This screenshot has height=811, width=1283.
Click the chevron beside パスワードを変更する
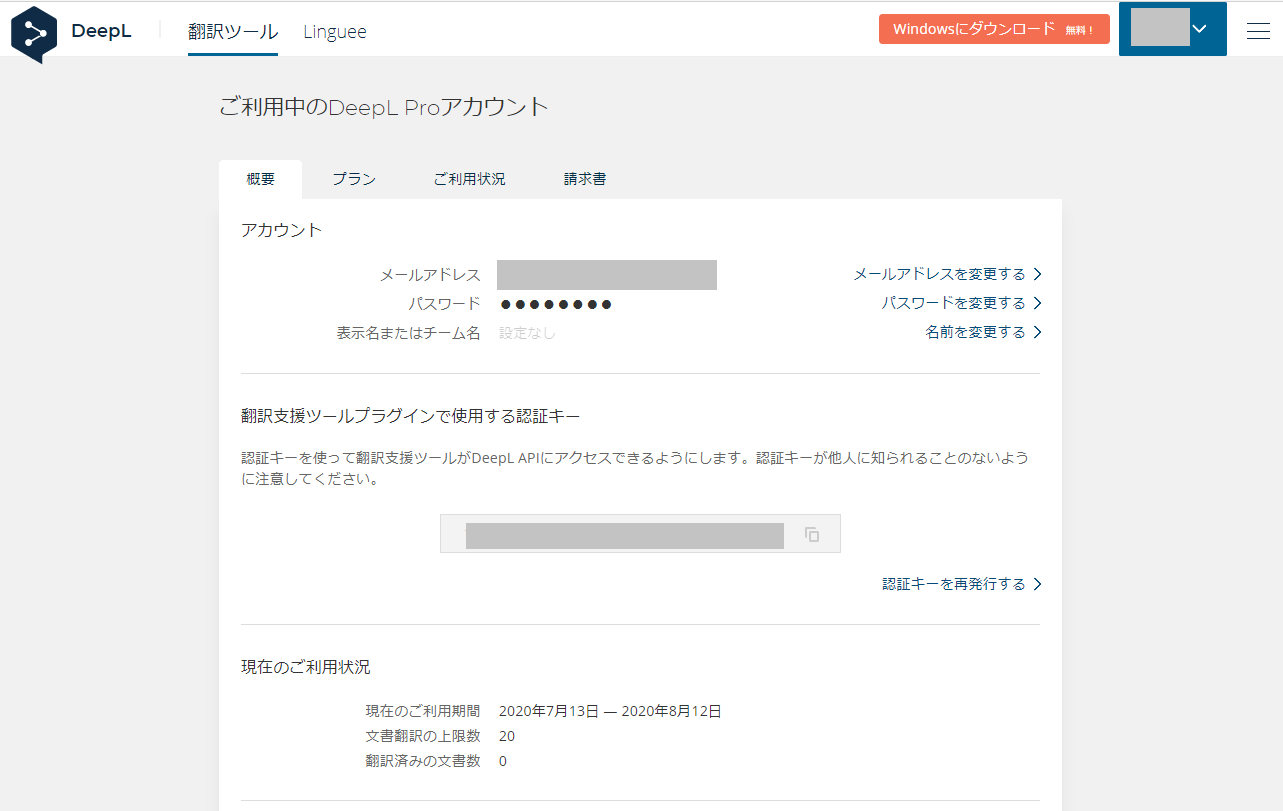click(1038, 302)
